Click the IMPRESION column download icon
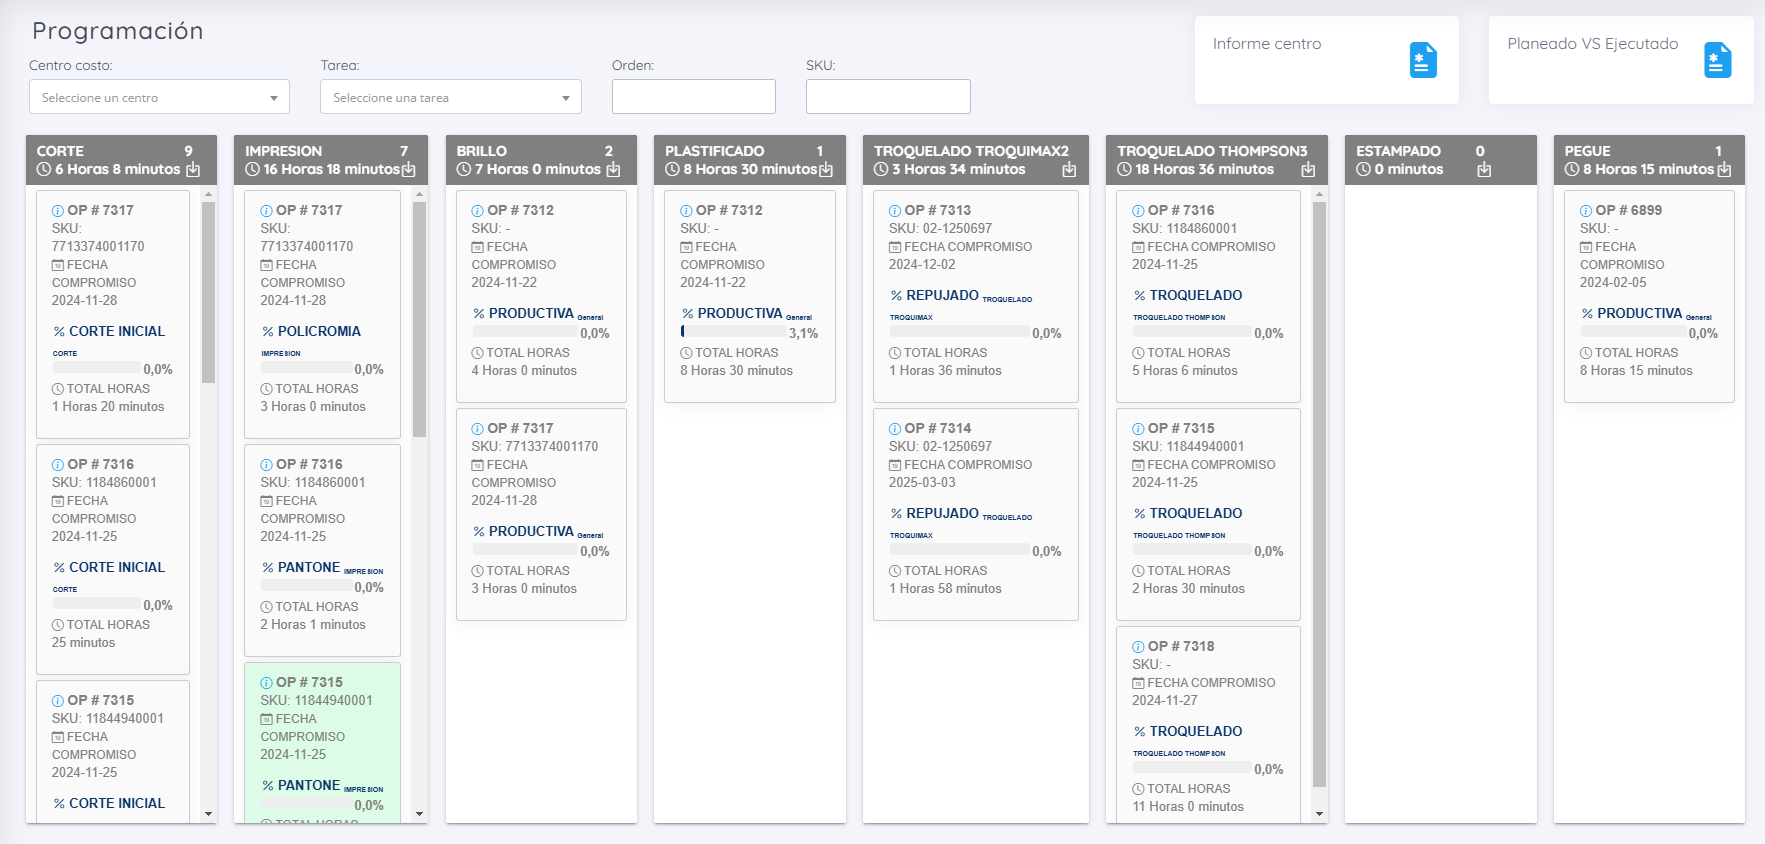Viewport: 1765px width, 844px height. (x=409, y=170)
